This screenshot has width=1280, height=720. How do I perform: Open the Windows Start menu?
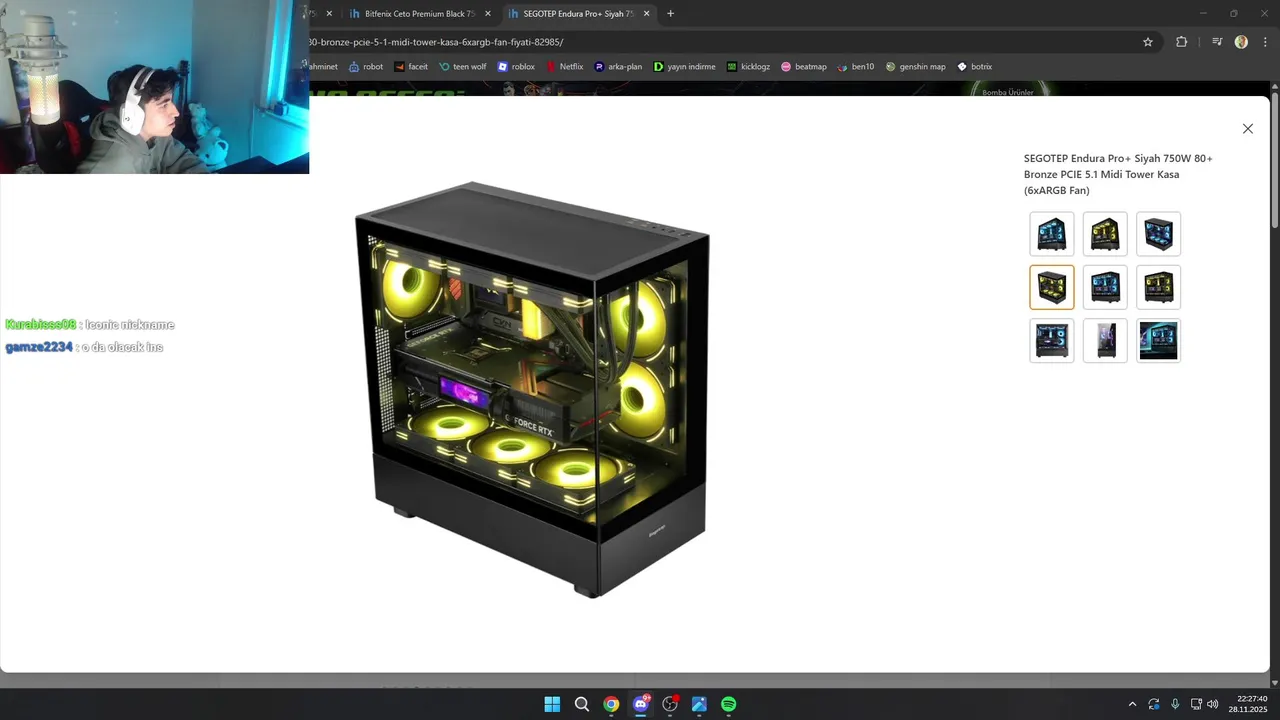pos(552,704)
